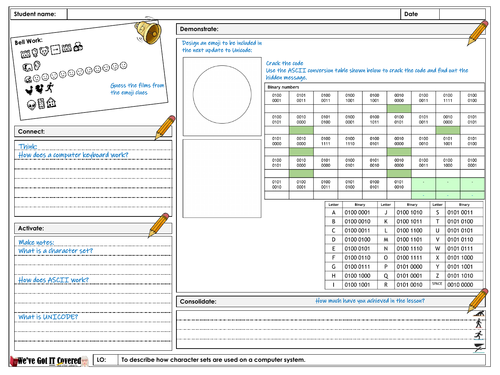Screen dimensions: 500x375
Task: Click the 'What is UNICODE?' heading
Action: coord(48,317)
